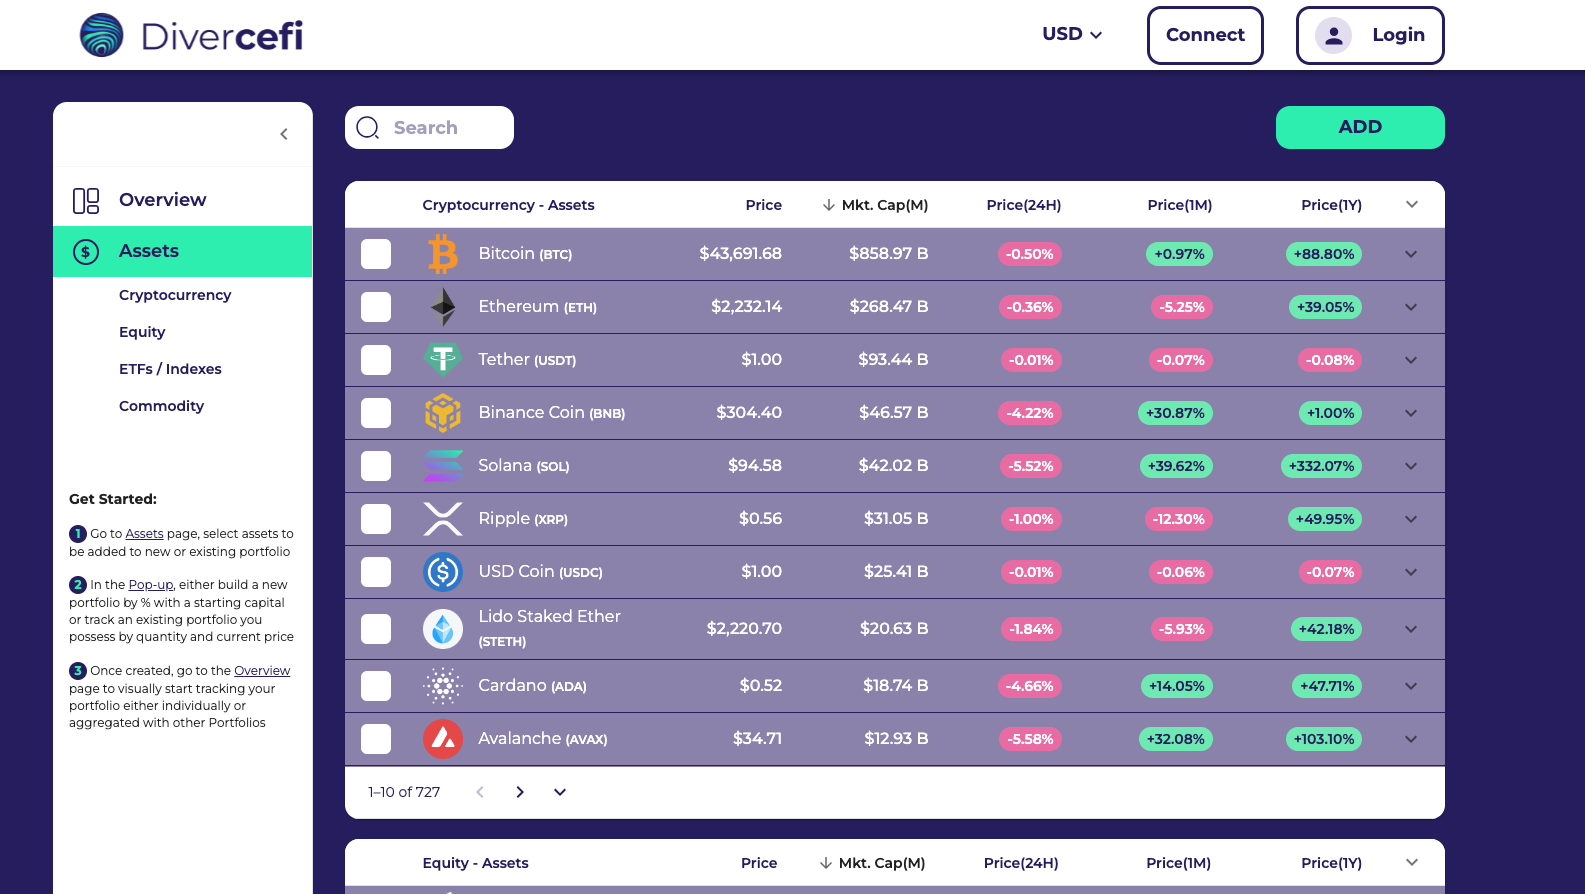Go to next page of cryptocurrency table
This screenshot has height=894, width=1585.
(x=520, y=792)
